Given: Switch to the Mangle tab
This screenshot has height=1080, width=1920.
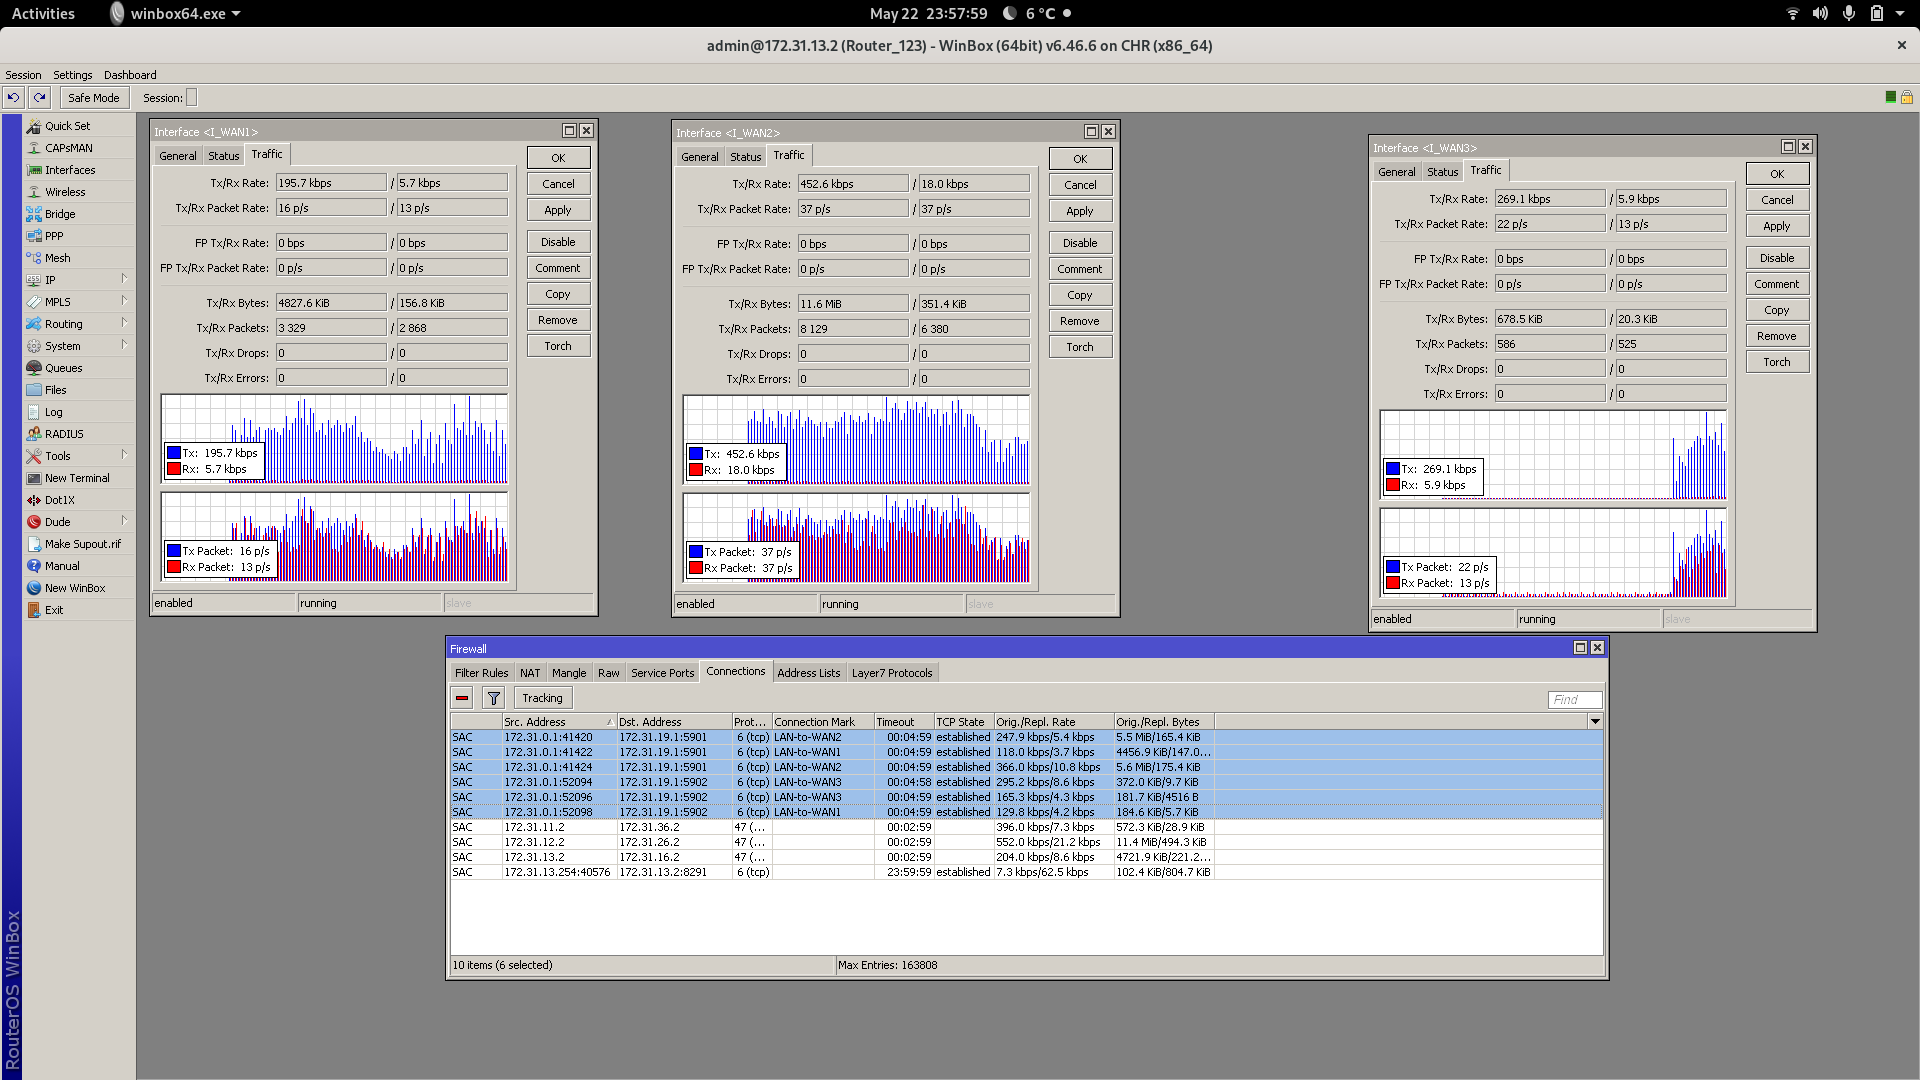Looking at the screenshot, I should pyautogui.click(x=568, y=673).
